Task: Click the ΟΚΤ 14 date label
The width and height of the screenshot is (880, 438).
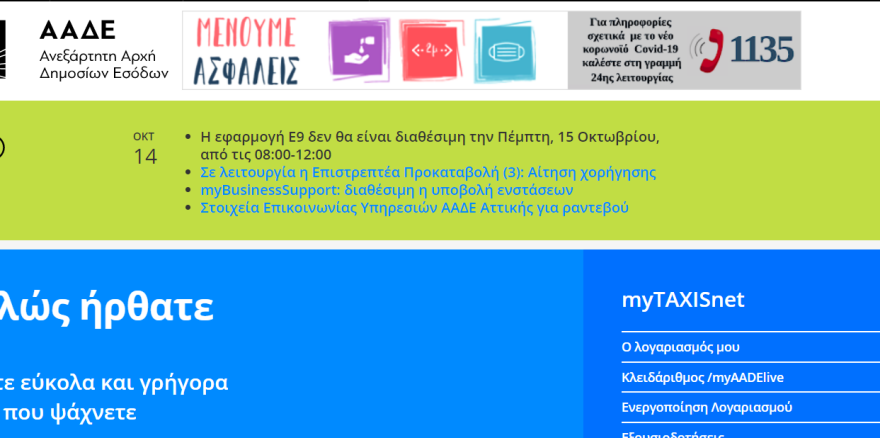Action: [x=144, y=149]
